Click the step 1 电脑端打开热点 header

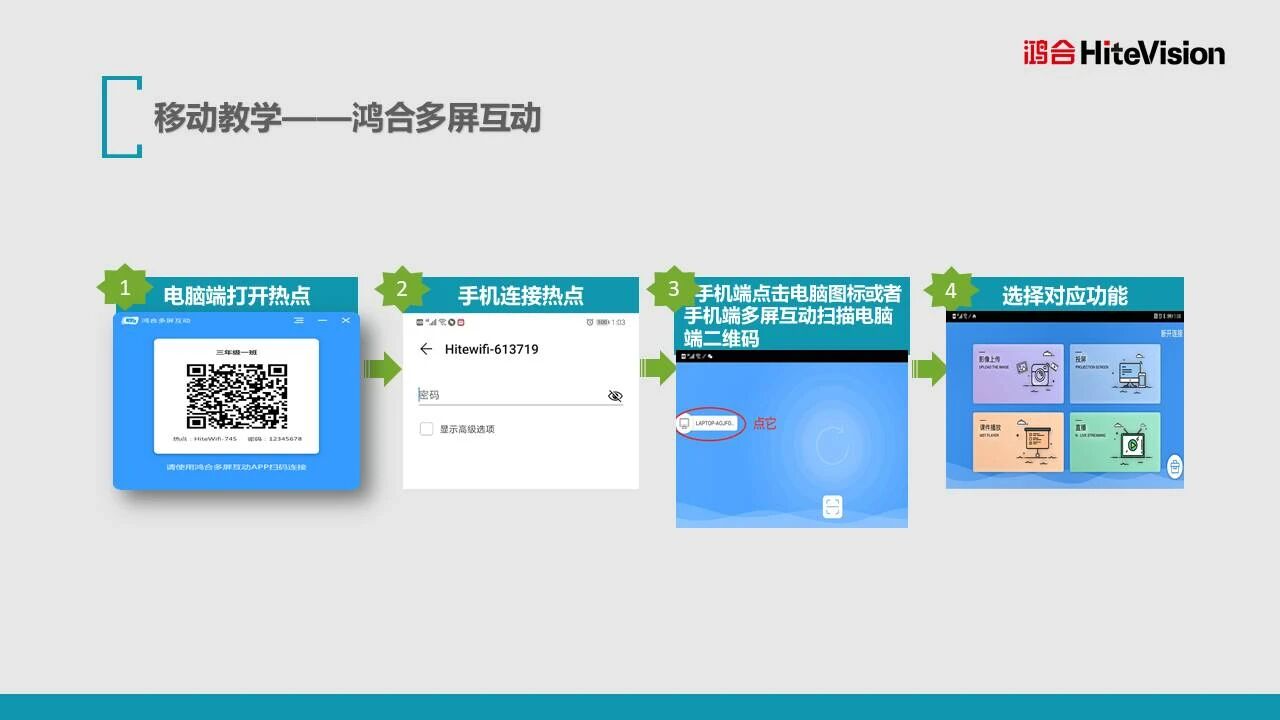[237, 295]
